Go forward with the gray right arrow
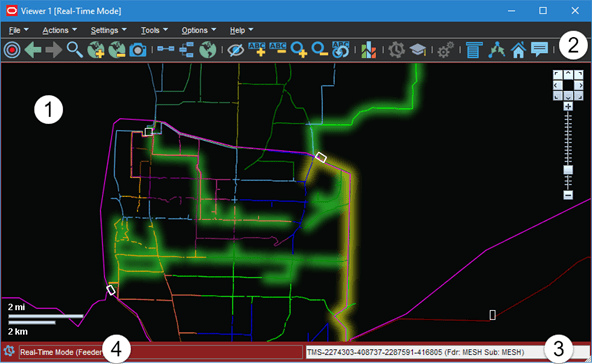 [54, 50]
